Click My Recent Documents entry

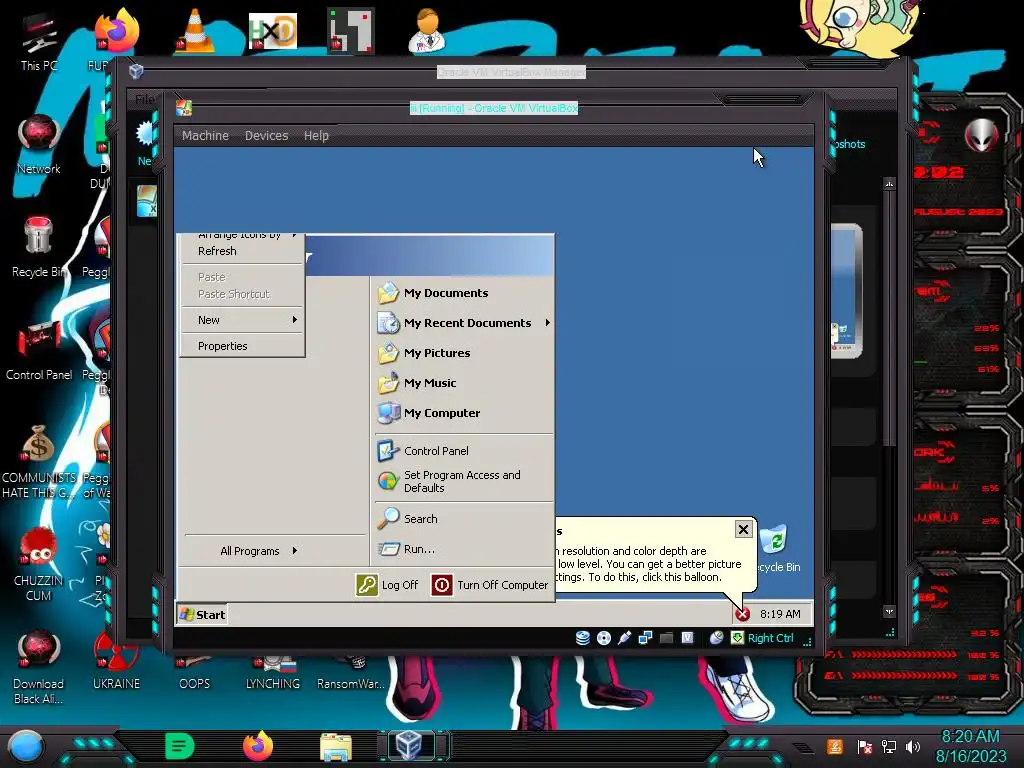pyautogui.click(x=464, y=323)
